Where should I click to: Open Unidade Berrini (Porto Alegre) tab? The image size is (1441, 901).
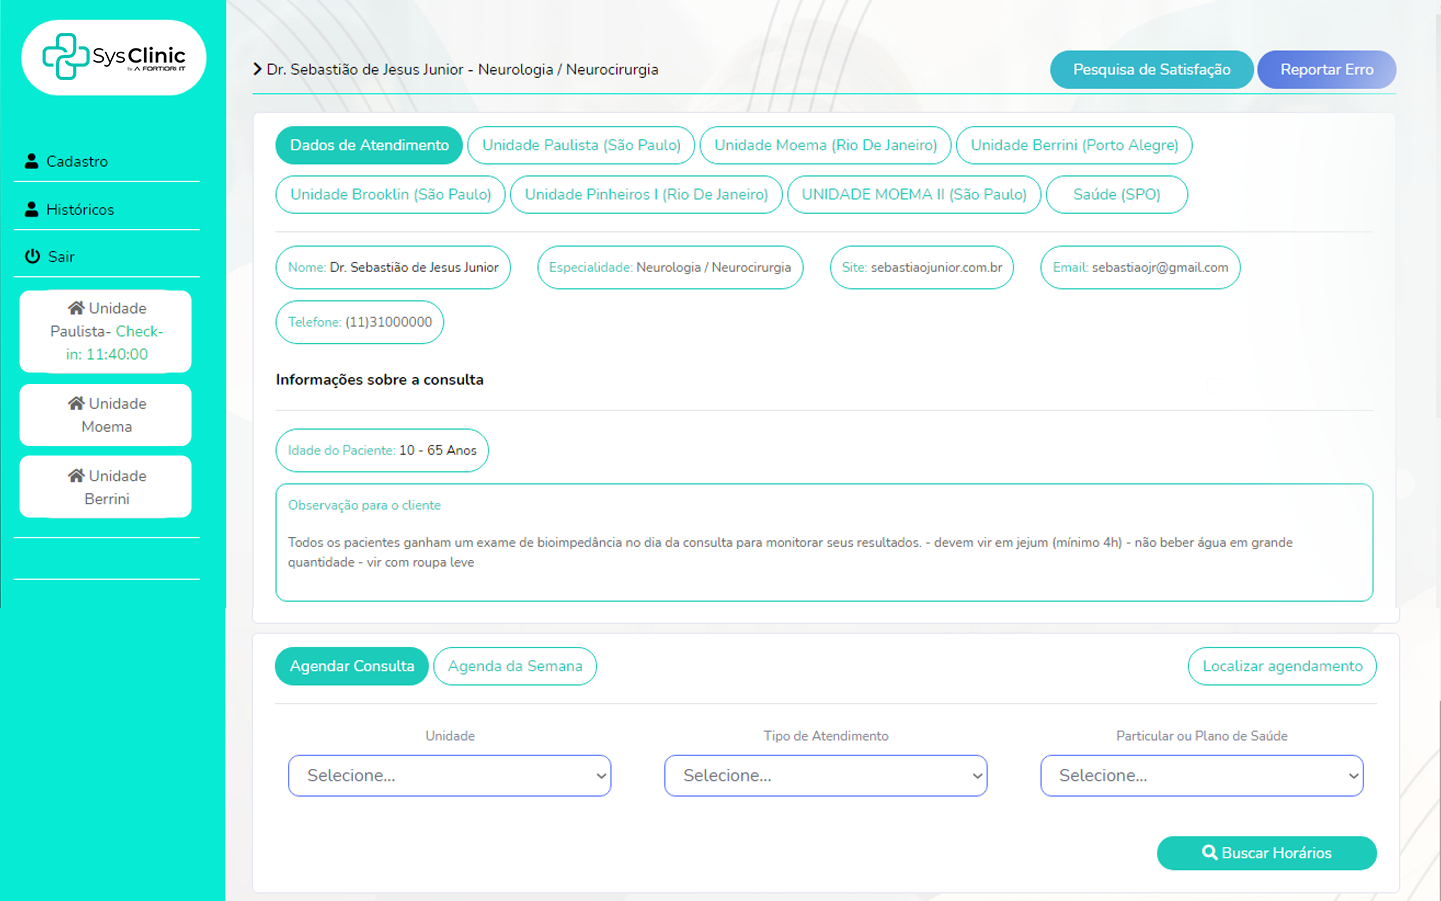pyautogui.click(x=1074, y=145)
